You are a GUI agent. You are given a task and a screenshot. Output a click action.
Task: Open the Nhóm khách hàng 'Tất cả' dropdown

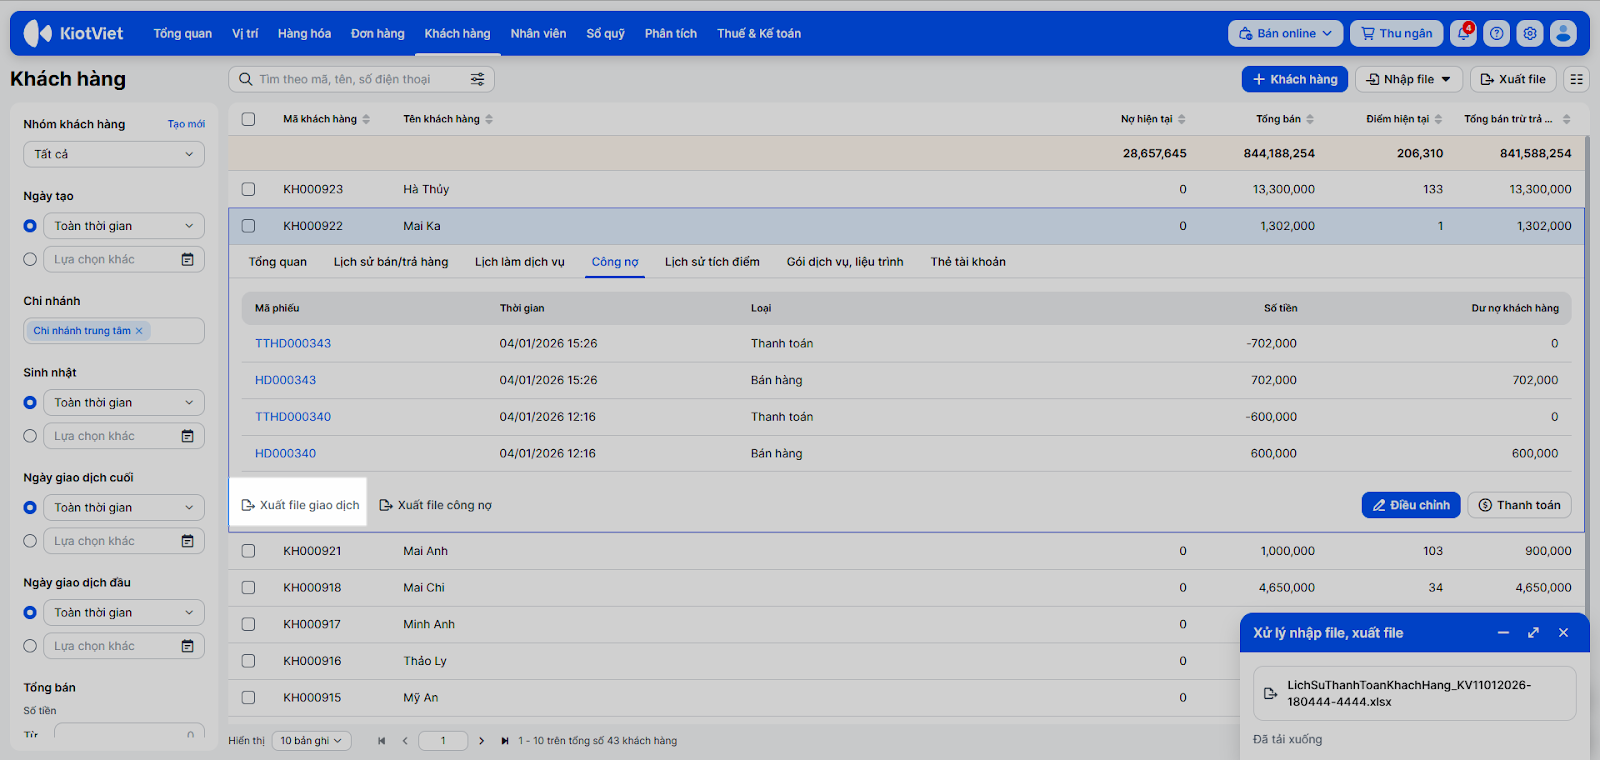coord(113,154)
